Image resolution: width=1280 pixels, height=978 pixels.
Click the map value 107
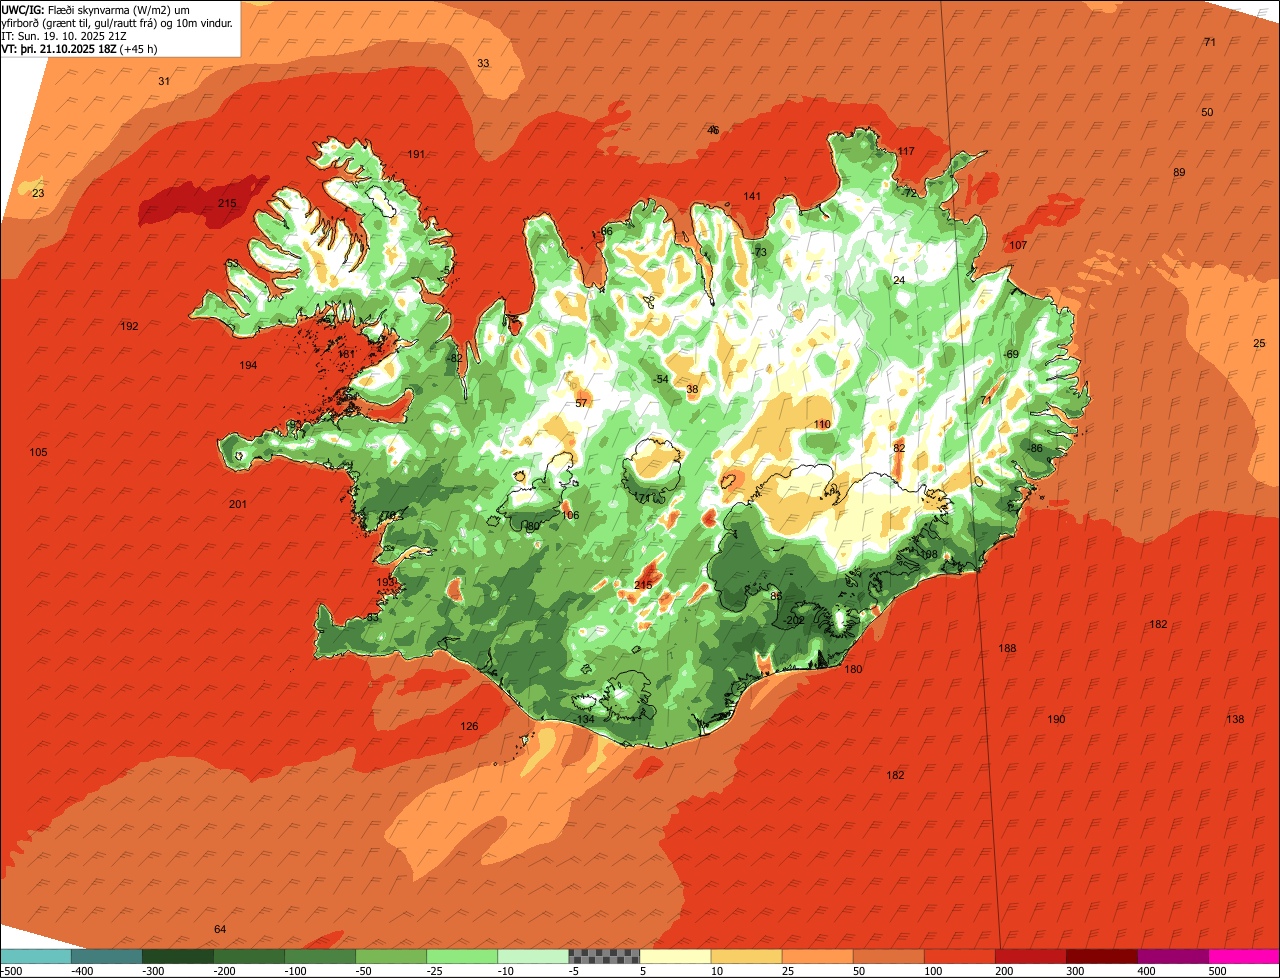coord(1018,245)
